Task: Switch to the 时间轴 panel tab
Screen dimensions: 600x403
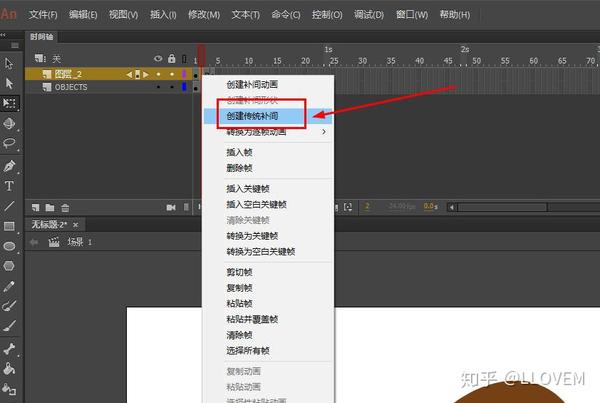Action: tap(41, 37)
